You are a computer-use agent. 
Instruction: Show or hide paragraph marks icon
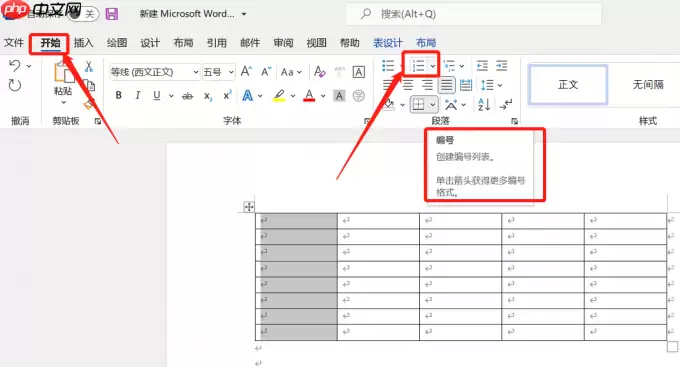click(x=506, y=105)
